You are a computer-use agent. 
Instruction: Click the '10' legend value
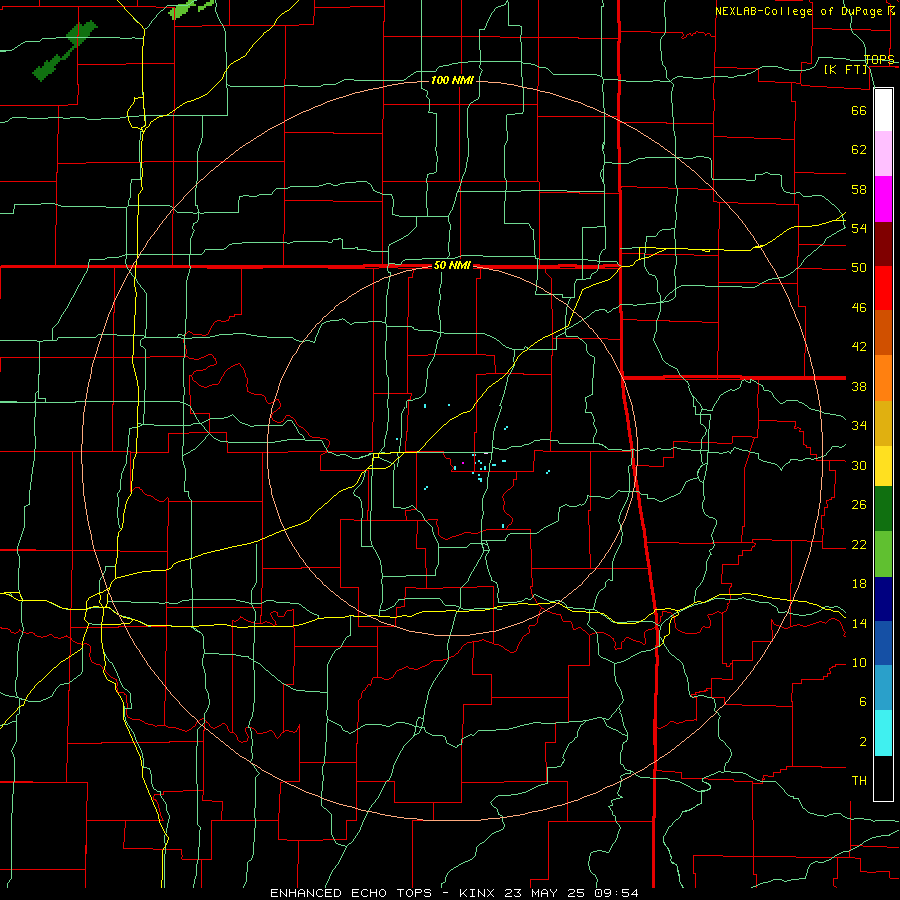[x=859, y=663]
